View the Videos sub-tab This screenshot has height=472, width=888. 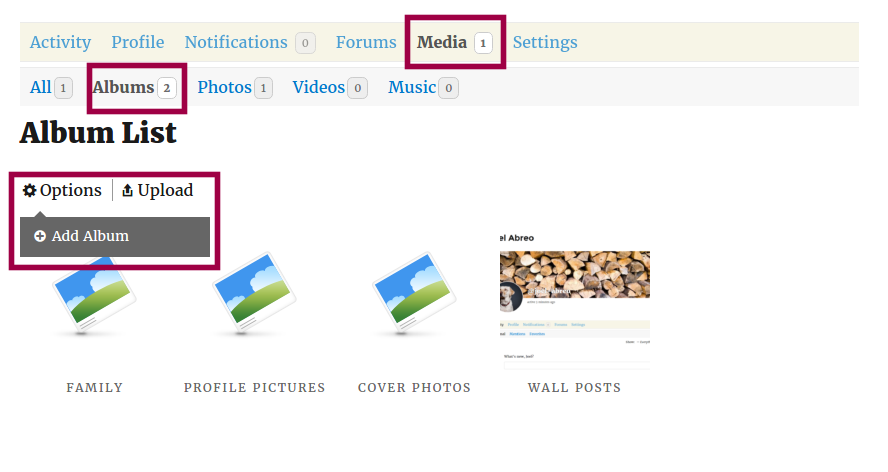(319, 87)
